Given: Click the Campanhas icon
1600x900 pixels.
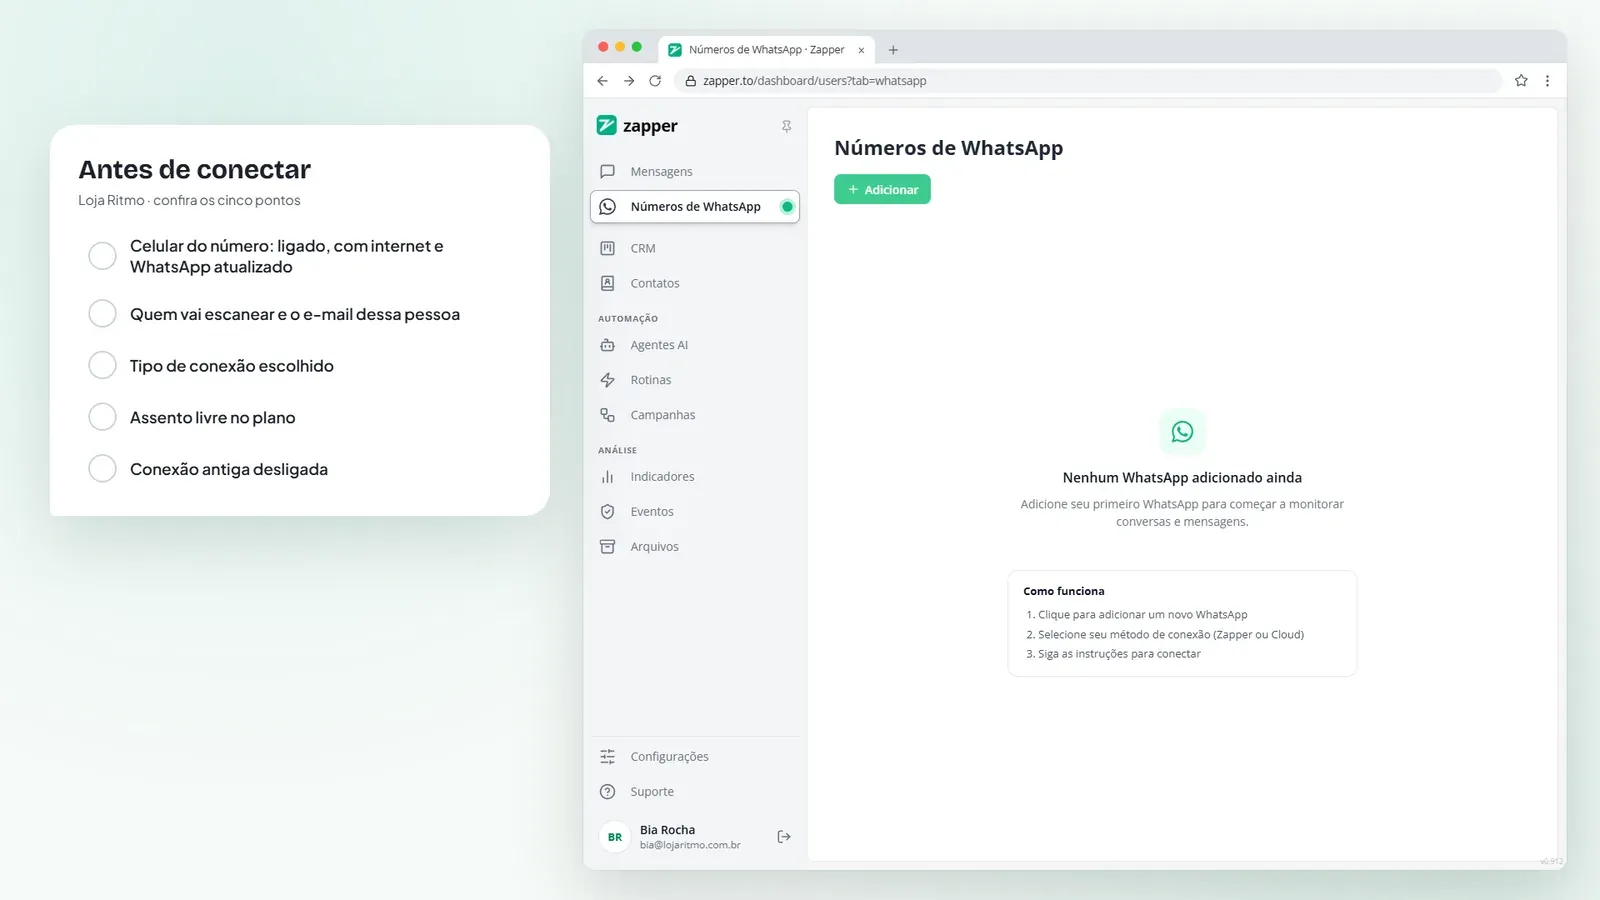Looking at the screenshot, I should coord(607,415).
